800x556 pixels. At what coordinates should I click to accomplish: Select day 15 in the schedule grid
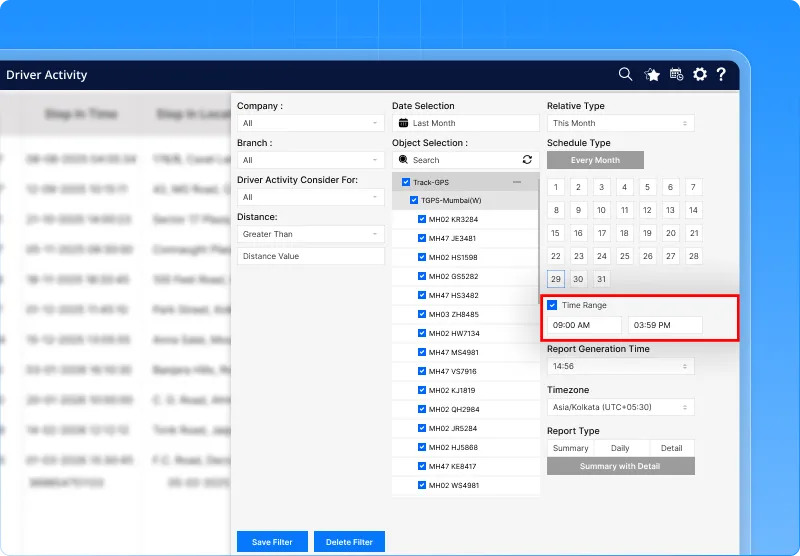pyautogui.click(x=556, y=233)
